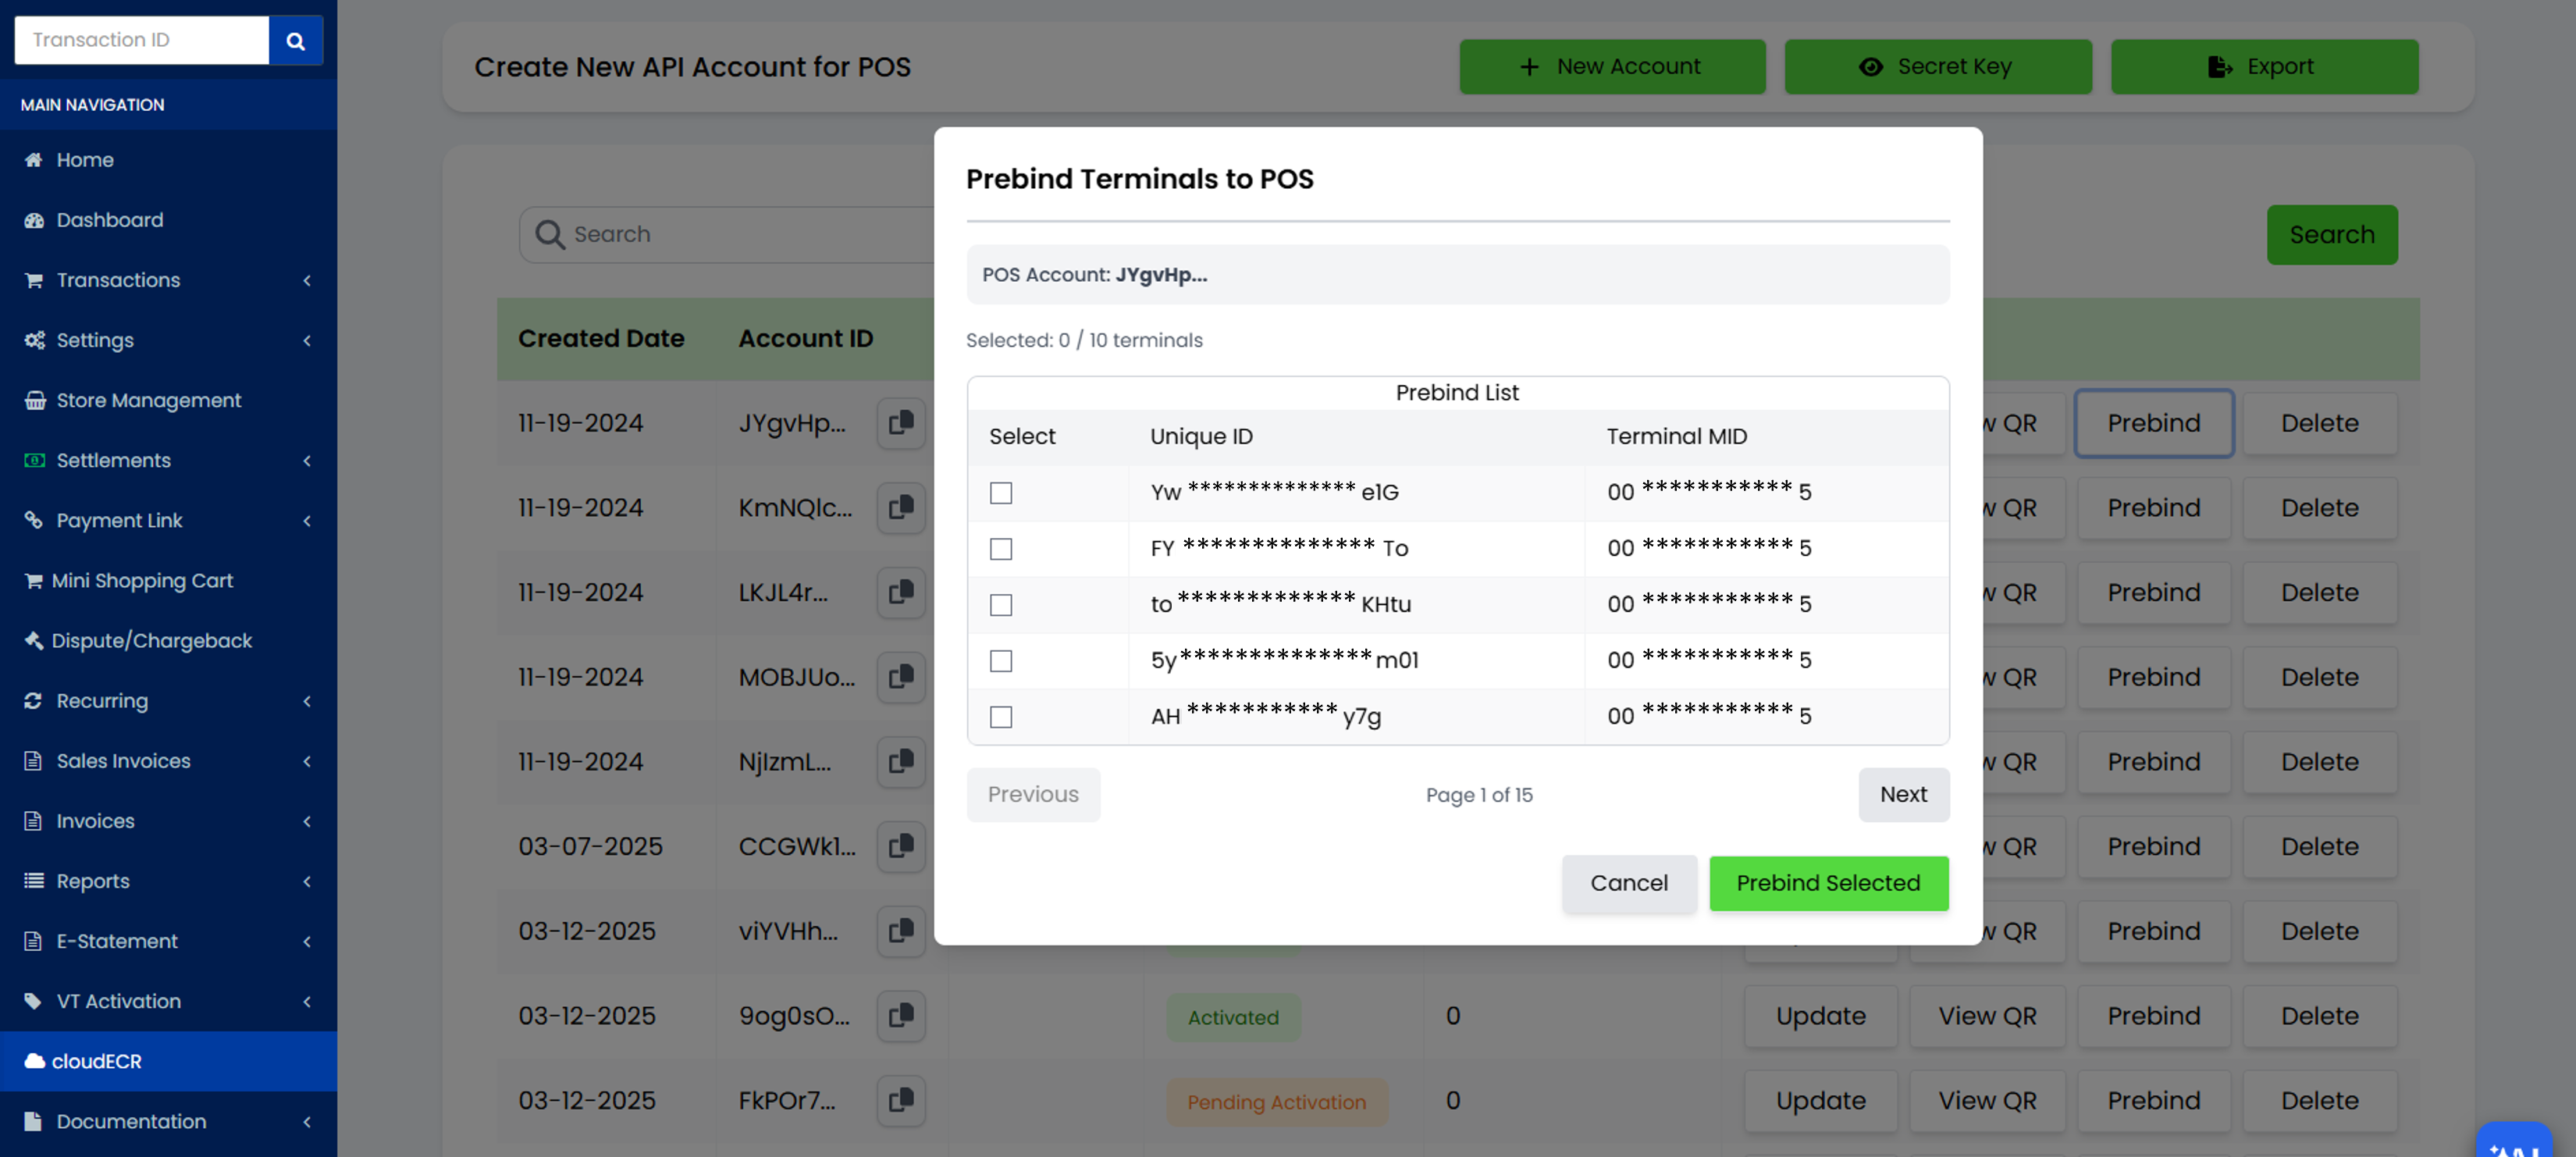This screenshot has height=1157, width=2576.
Task: Copy account ID 9og0sO with copy icon
Action: 900,1016
